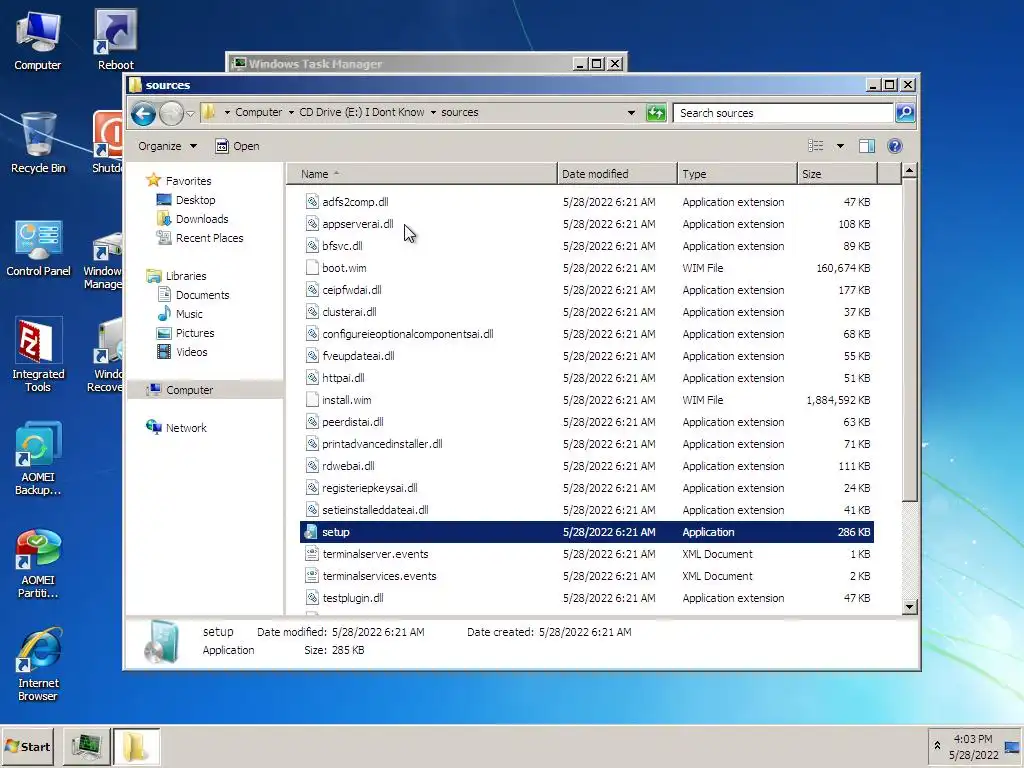This screenshot has height=768, width=1024.
Task: Open the Videos library
Action: 191,351
